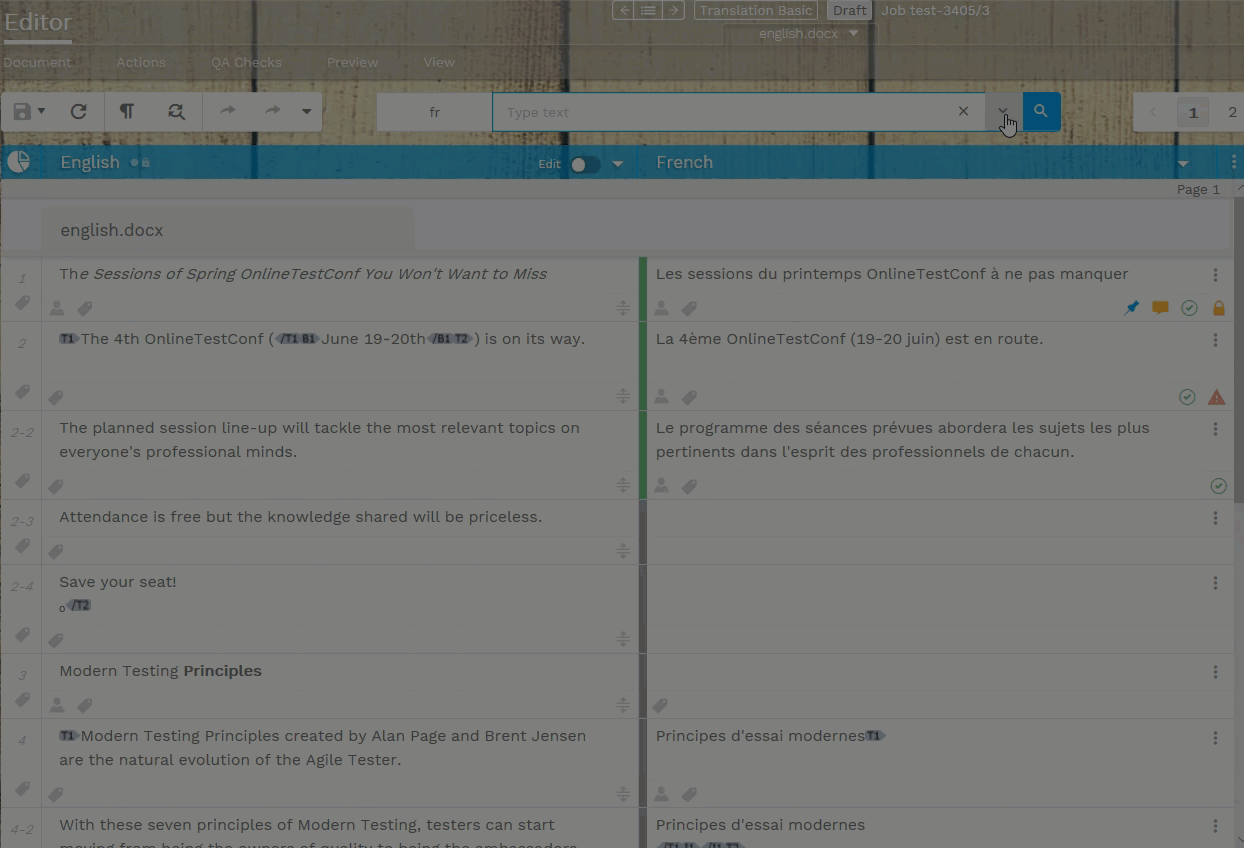
Task: Click the pilcrow show-formatting icon
Action: [x=127, y=112]
